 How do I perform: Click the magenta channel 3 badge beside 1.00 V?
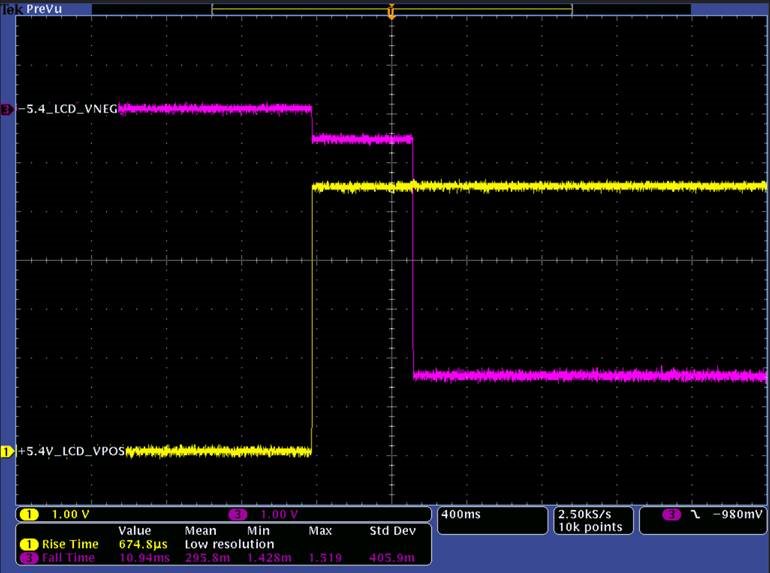click(238, 515)
